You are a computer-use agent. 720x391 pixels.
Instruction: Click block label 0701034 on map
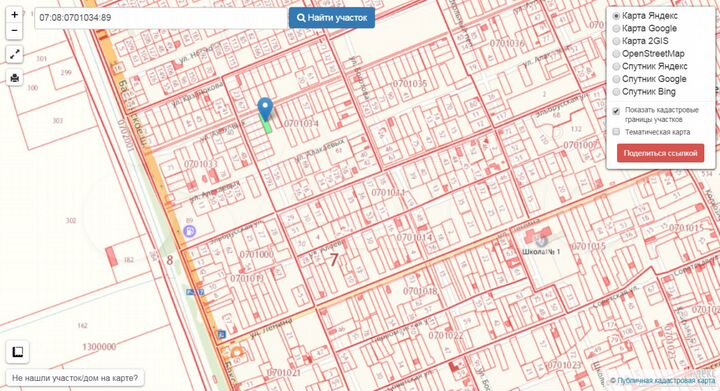[301, 123]
